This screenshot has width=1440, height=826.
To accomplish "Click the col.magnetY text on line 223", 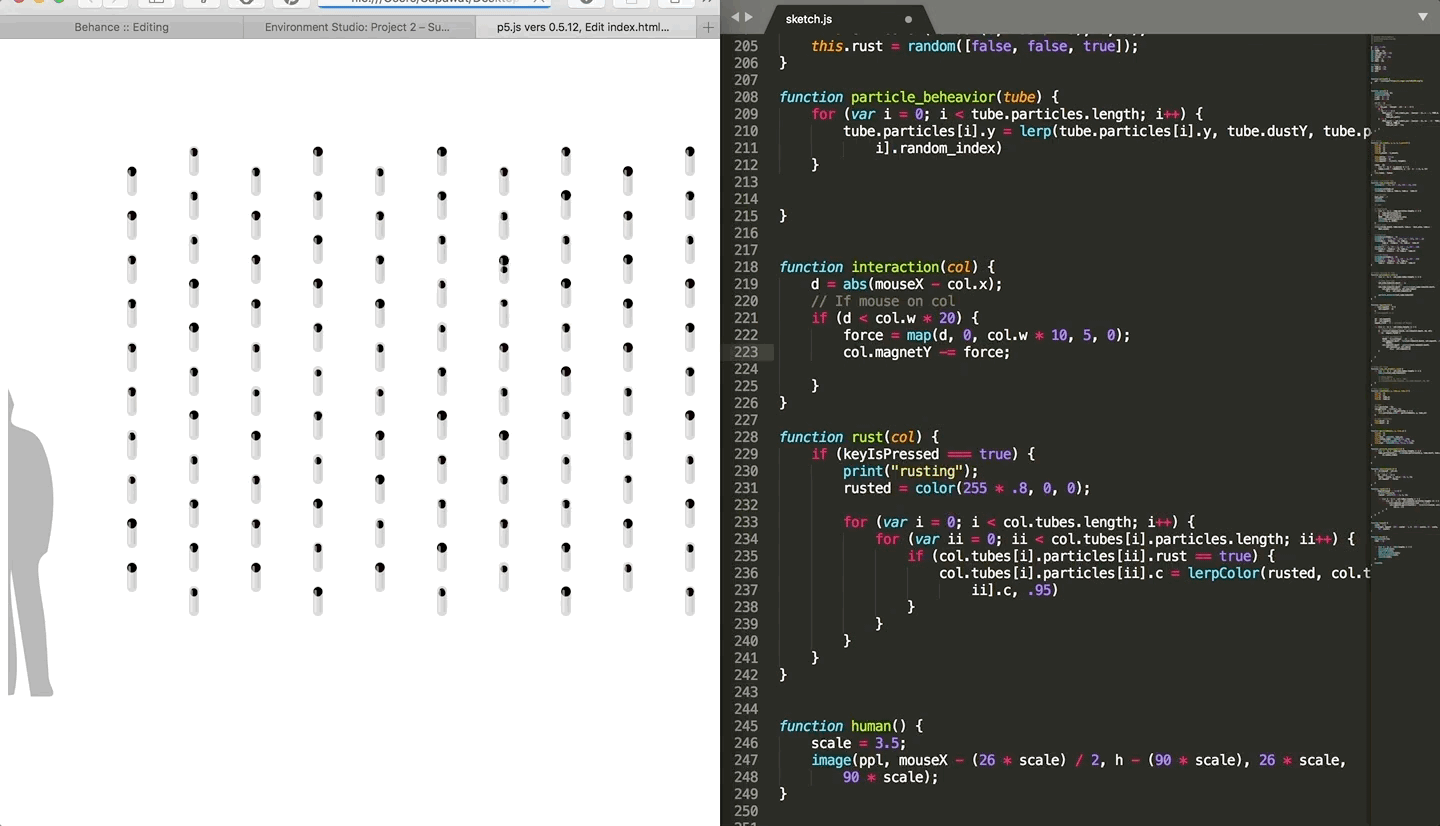I will pos(886,352).
